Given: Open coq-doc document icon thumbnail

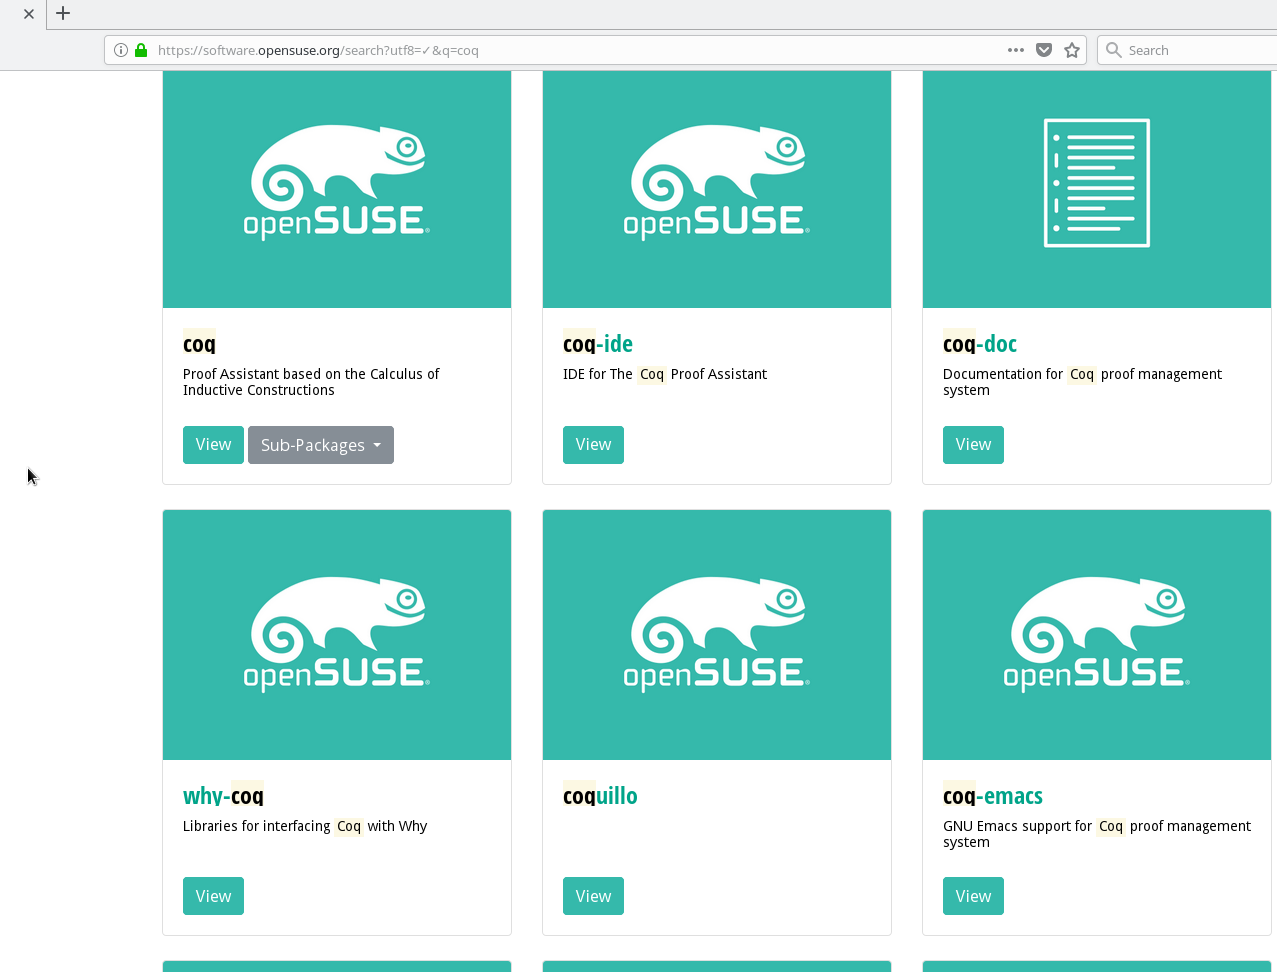Looking at the screenshot, I should [1097, 189].
